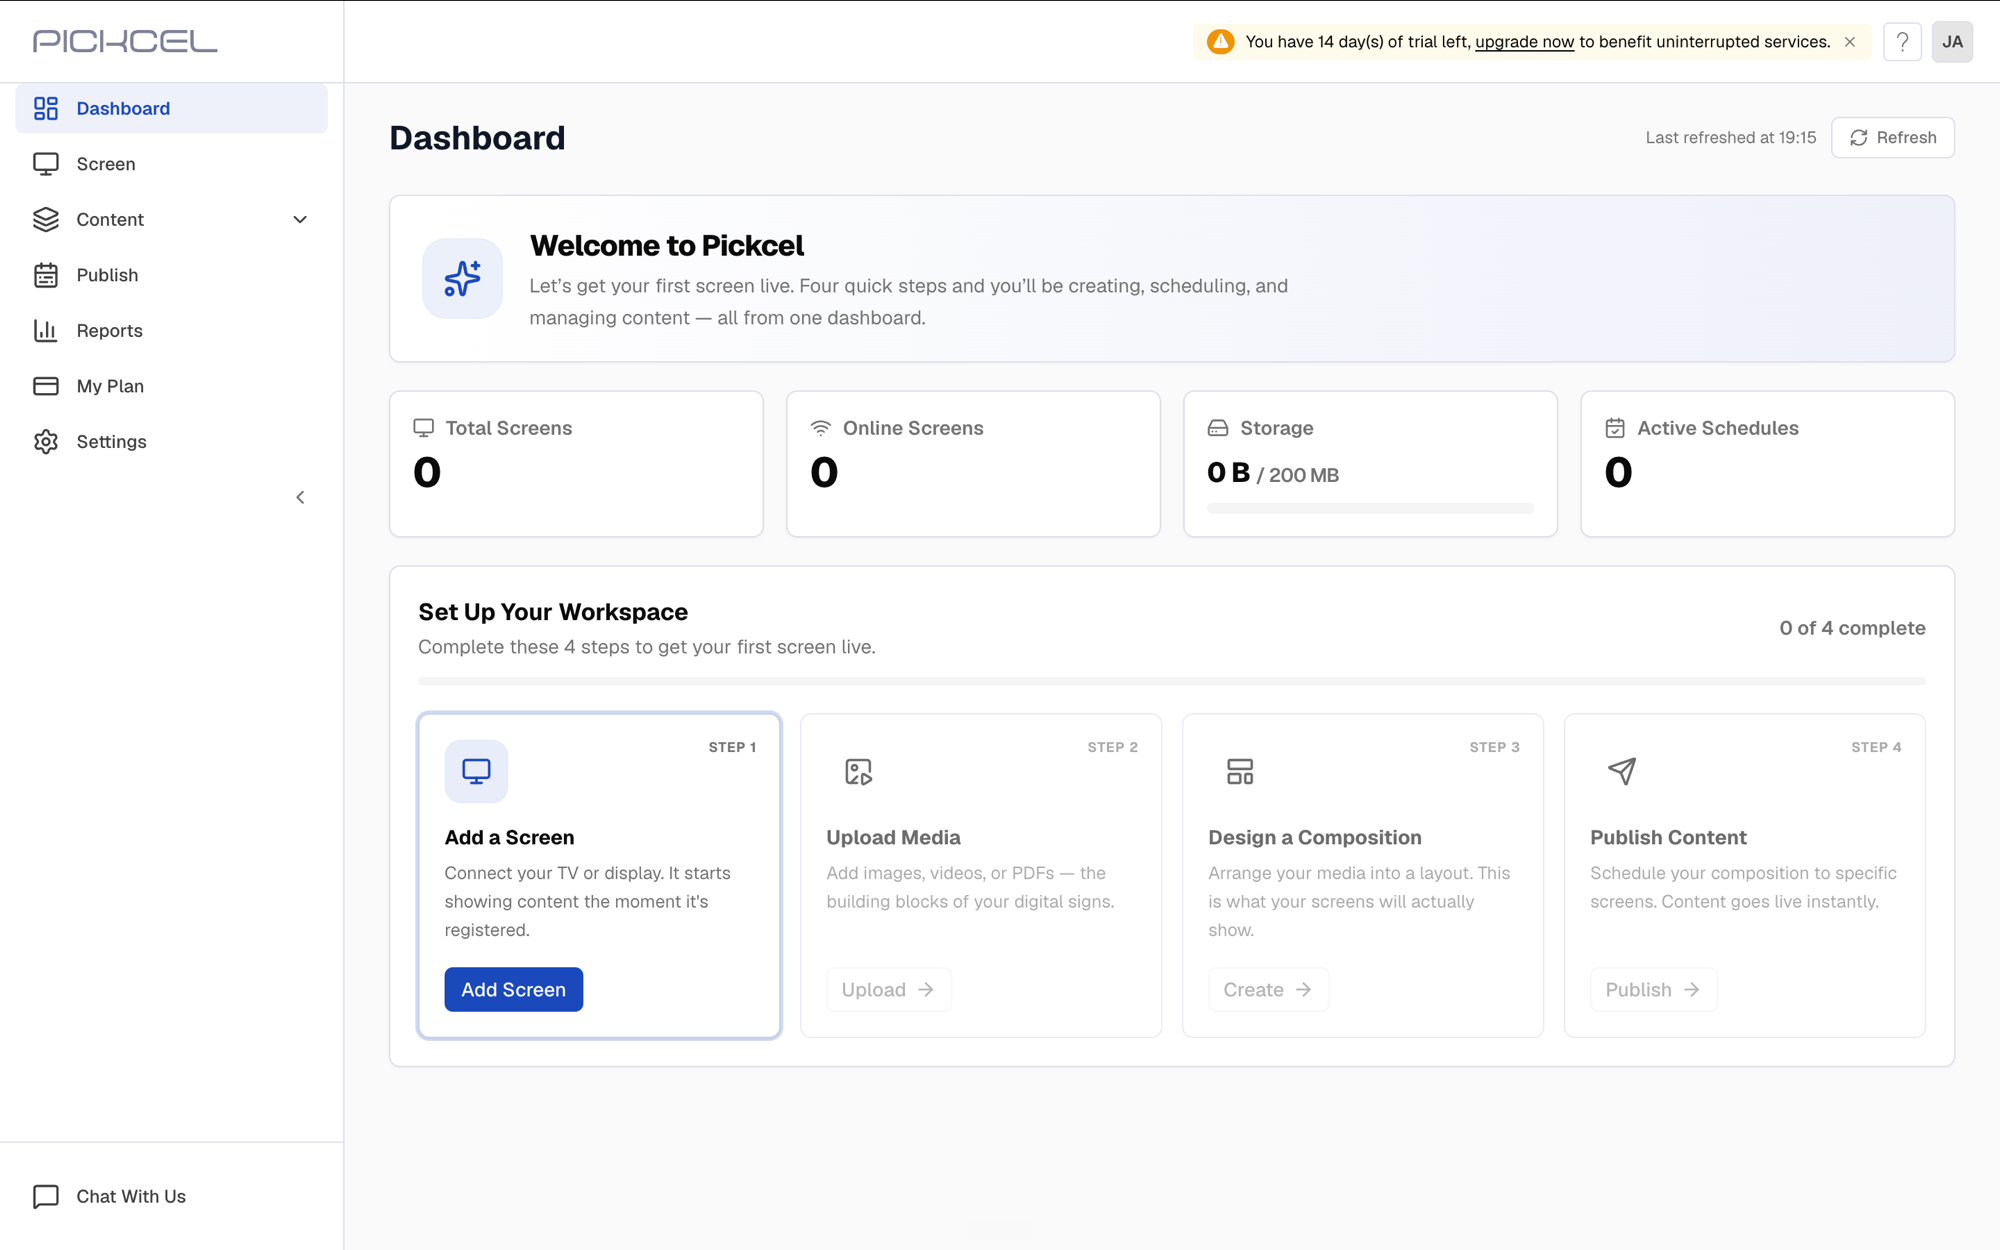Click the Total Screens monitor icon
The image size is (2000, 1250).
[x=424, y=428]
